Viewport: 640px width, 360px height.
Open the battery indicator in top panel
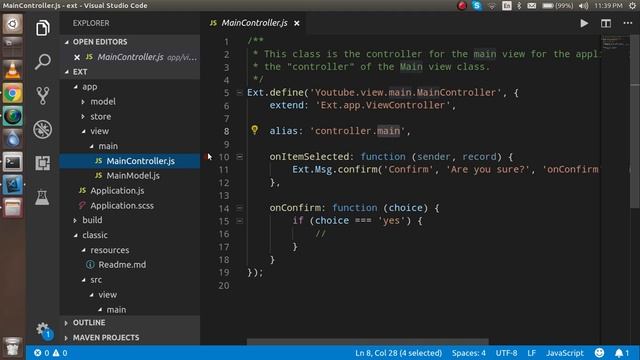coord(558,6)
